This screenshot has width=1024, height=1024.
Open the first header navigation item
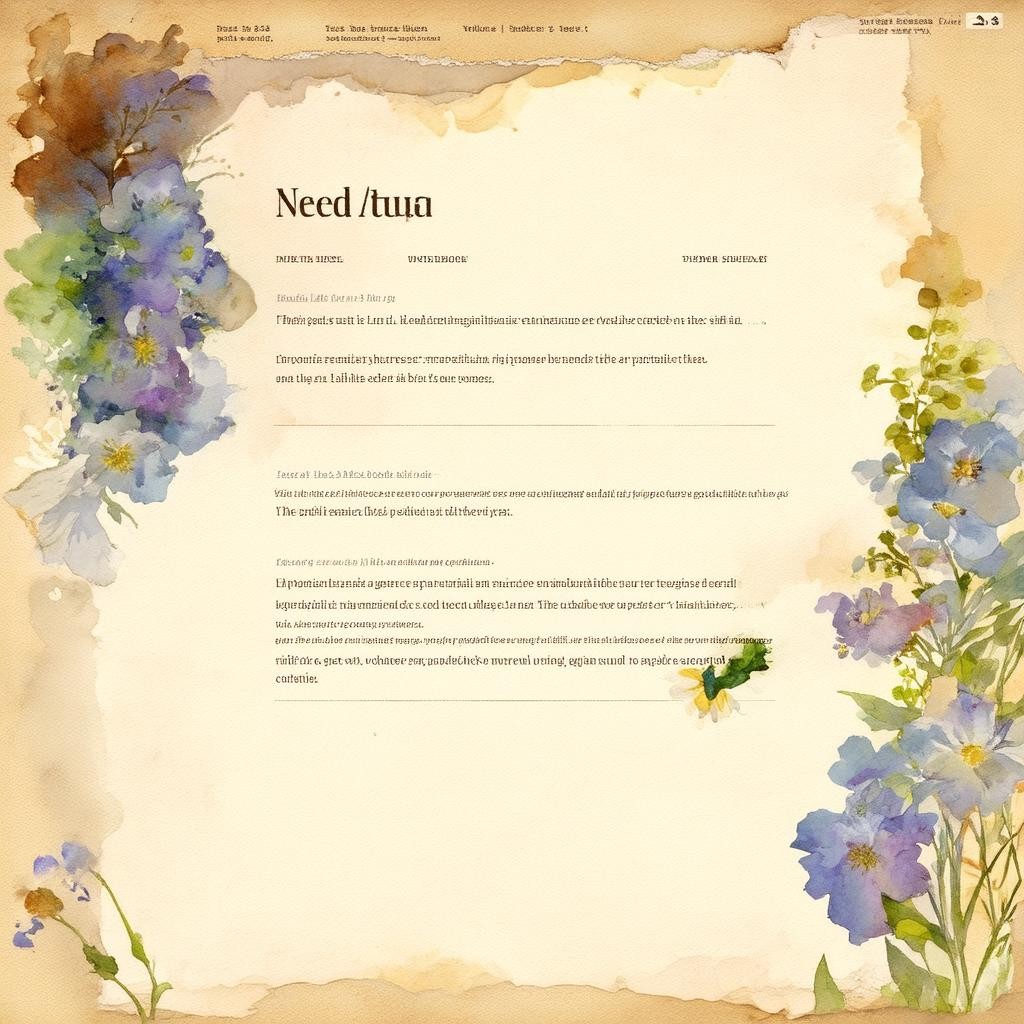pos(244,33)
